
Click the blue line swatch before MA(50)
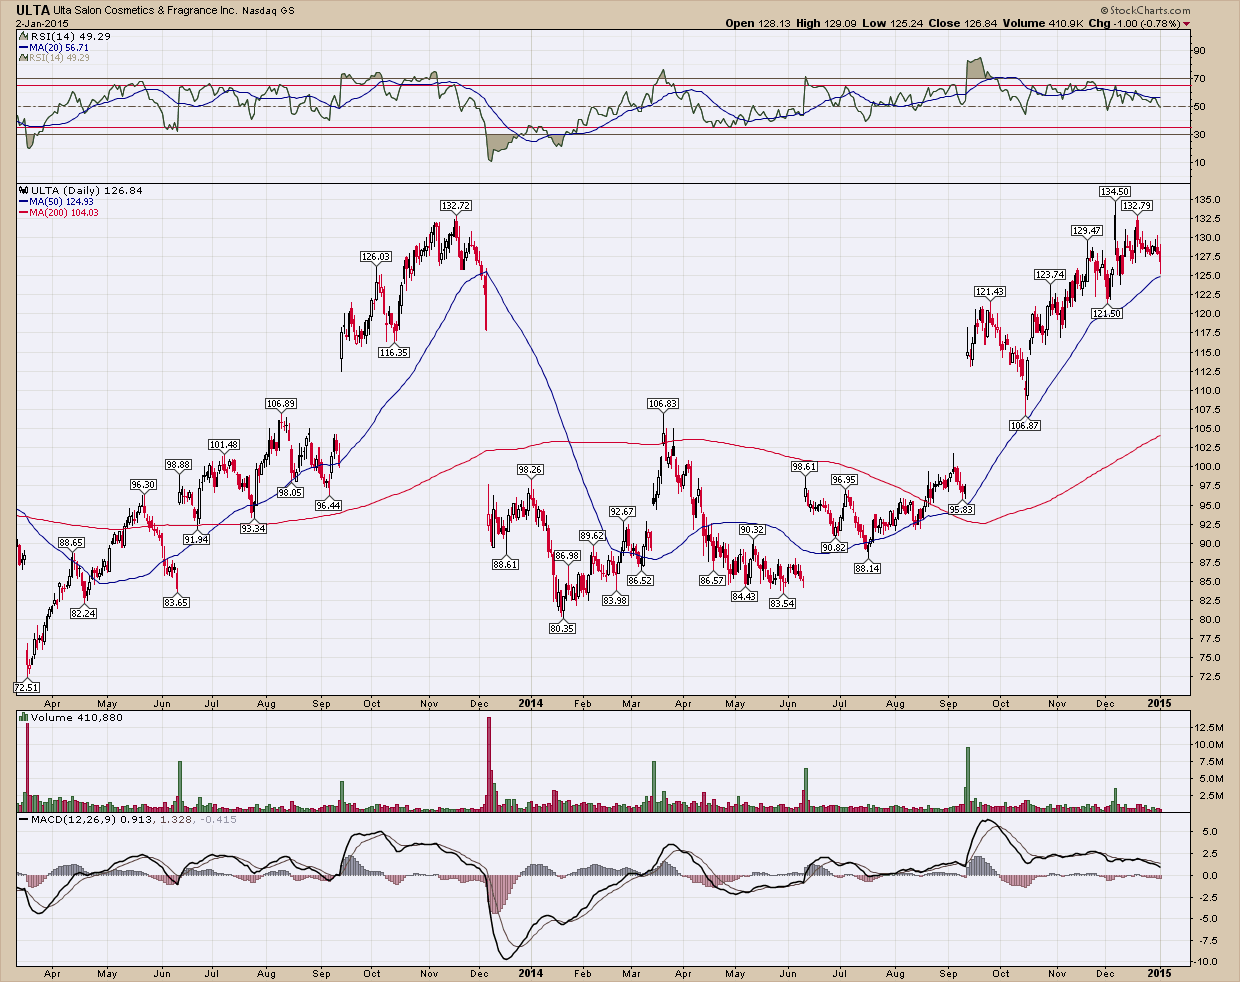[x=24, y=201]
